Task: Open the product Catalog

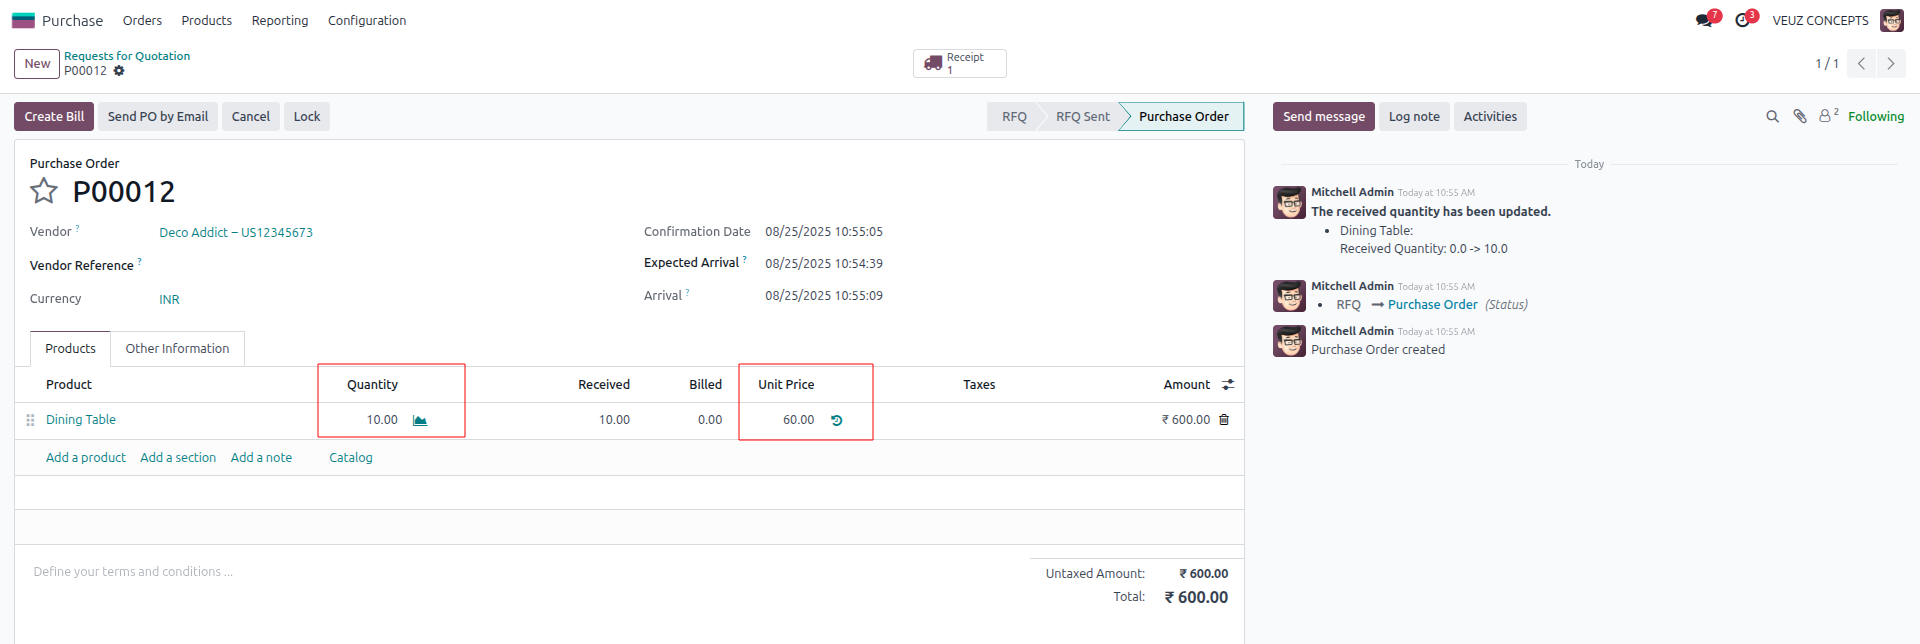Action: [x=351, y=458]
